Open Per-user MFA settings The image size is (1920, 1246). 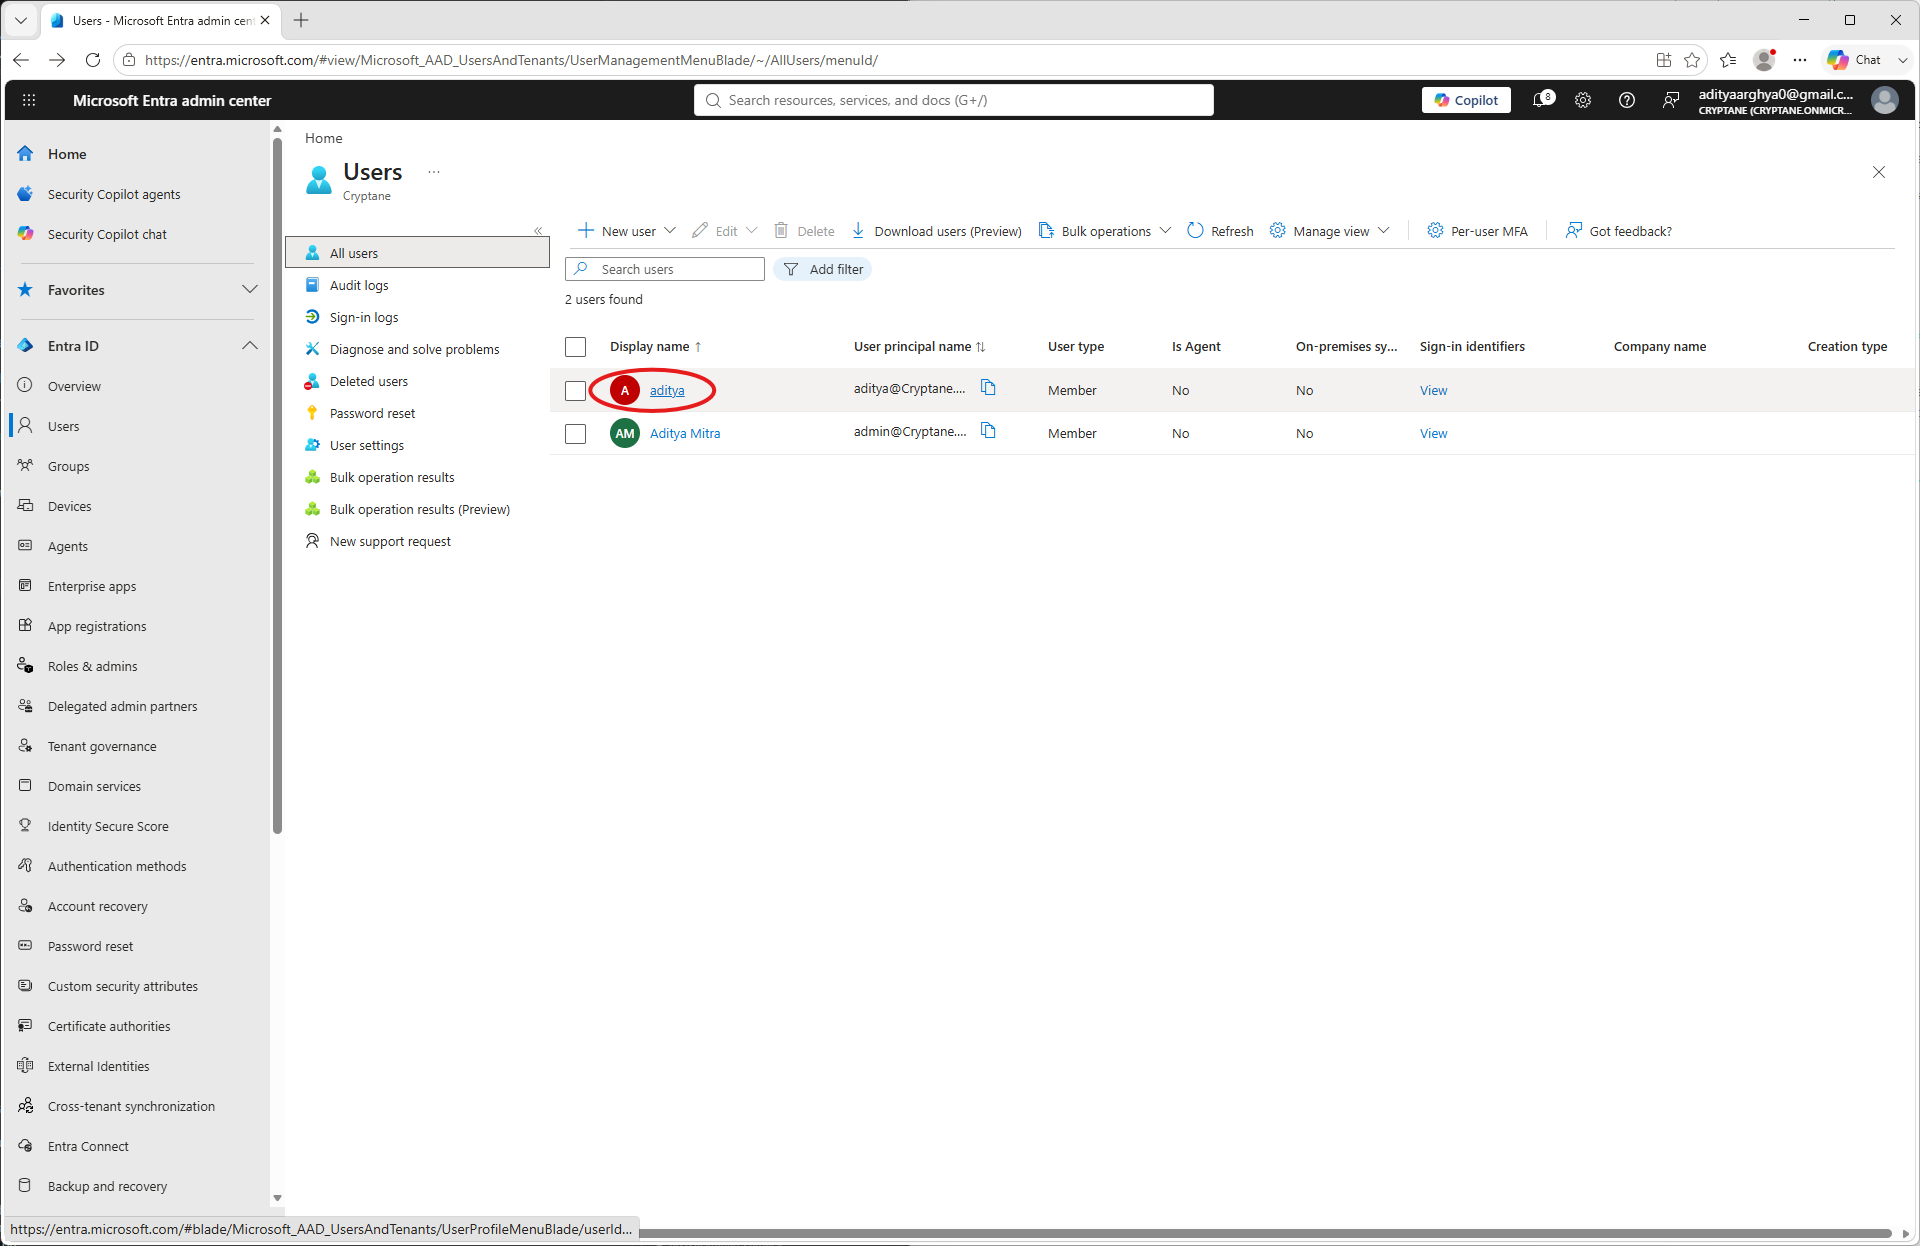coord(1477,231)
